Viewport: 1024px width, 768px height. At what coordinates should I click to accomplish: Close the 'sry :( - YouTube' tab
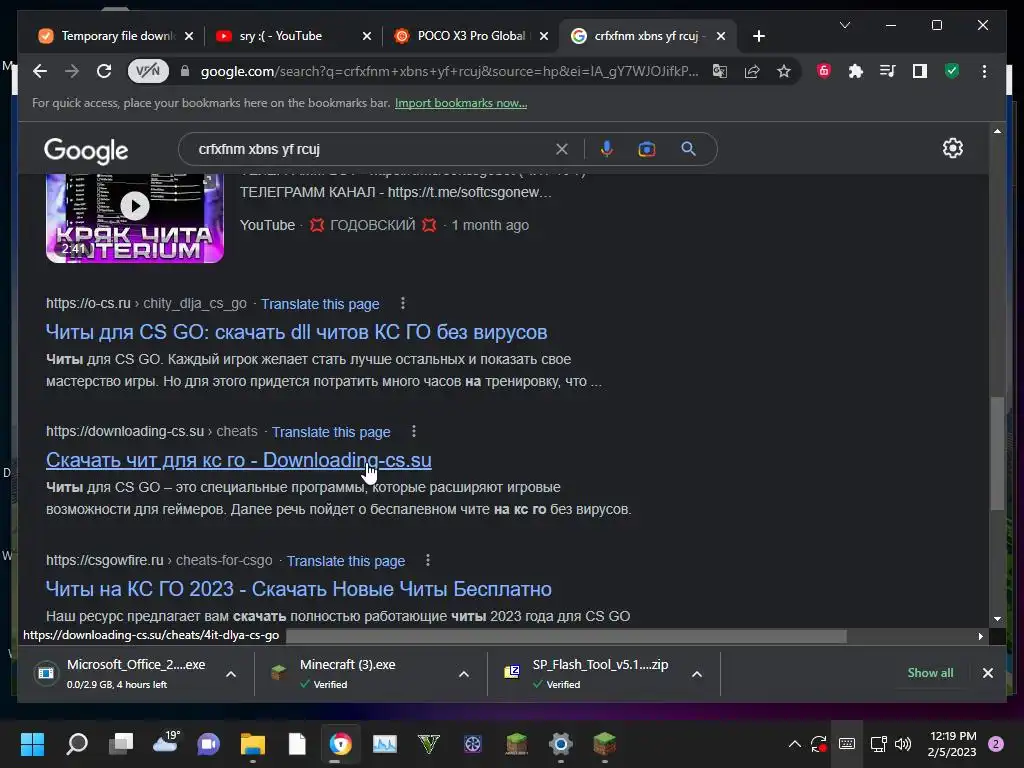point(367,36)
